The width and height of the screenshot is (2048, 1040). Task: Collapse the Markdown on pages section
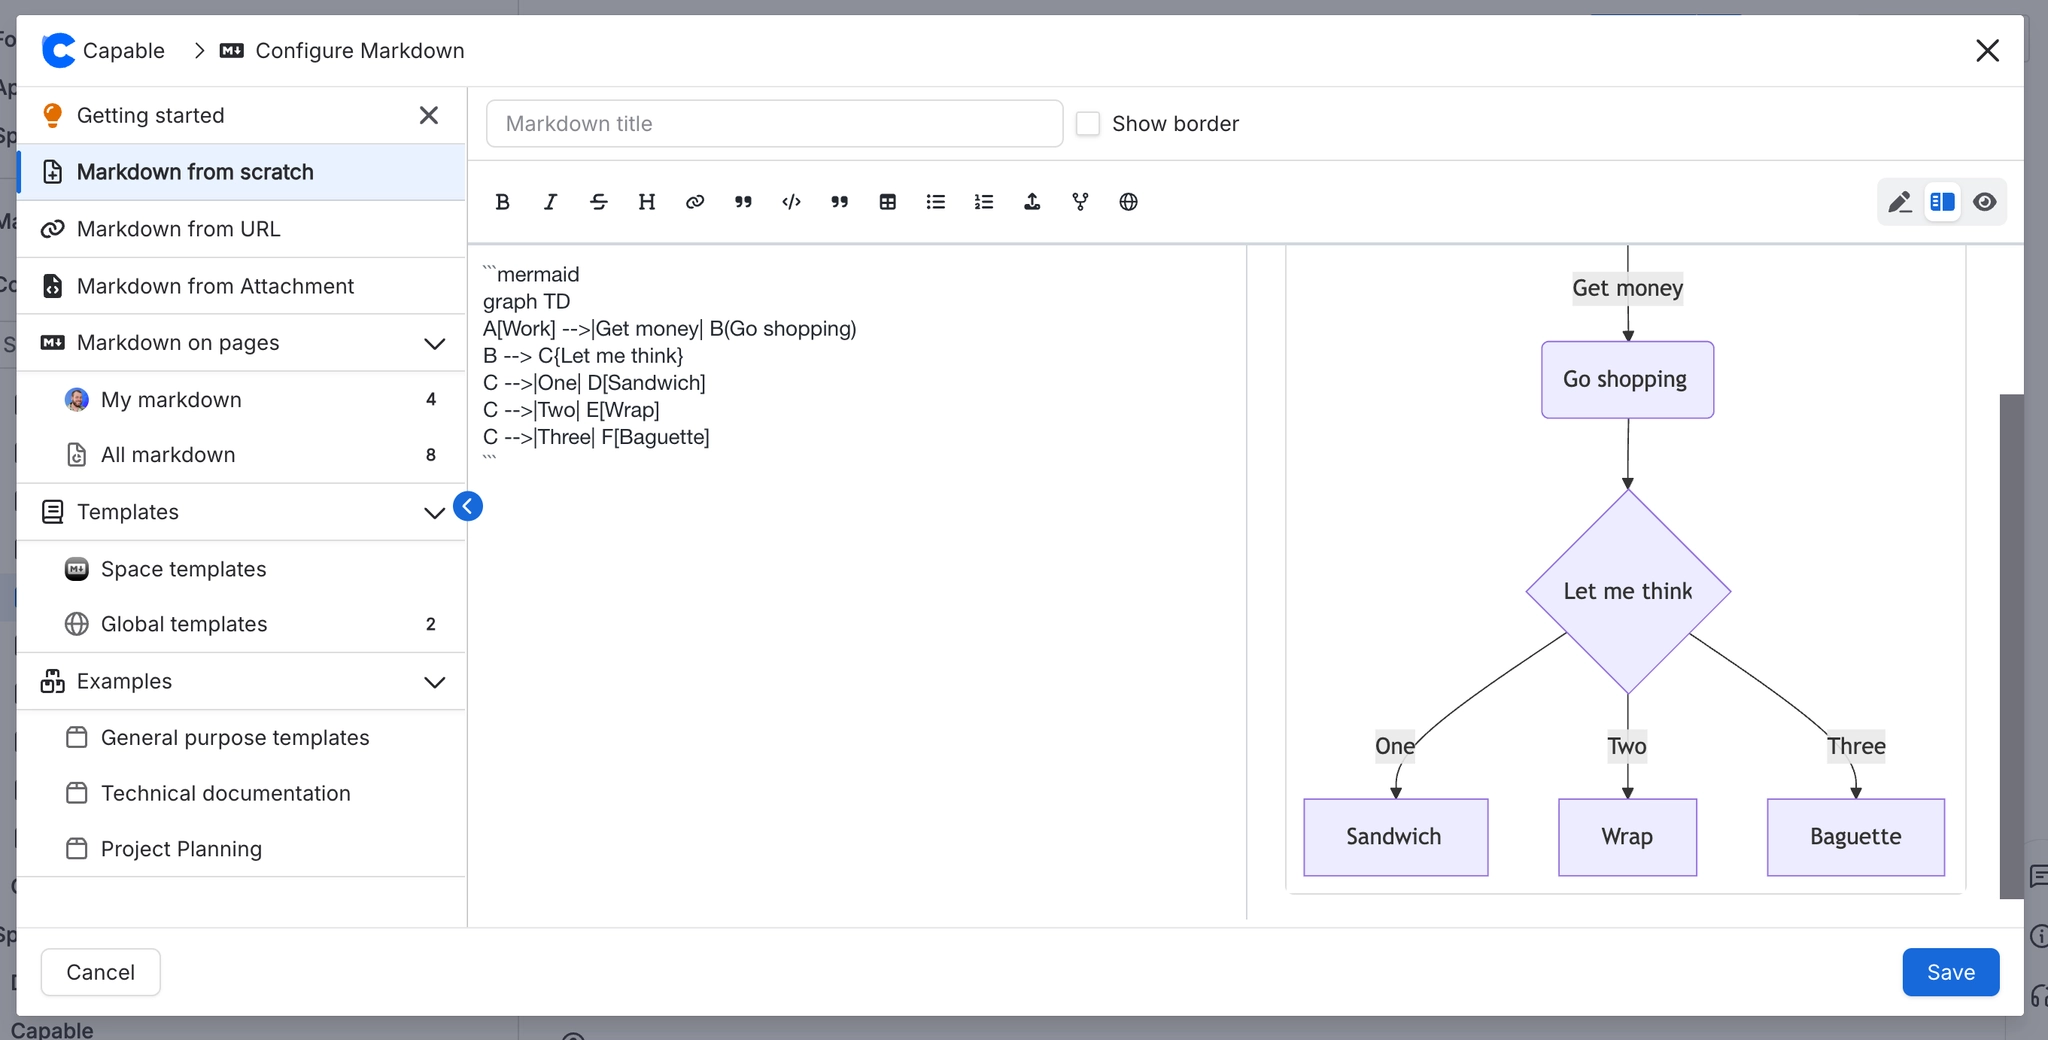point(434,343)
